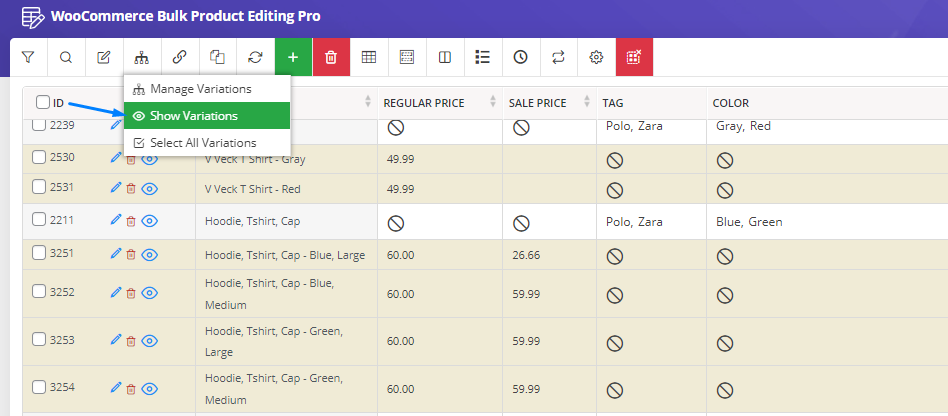Image resolution: width=948 pixels, height=416 pixels.
Task: Toggle the select-all checkbox beside ID
Action: coord(42,102)
